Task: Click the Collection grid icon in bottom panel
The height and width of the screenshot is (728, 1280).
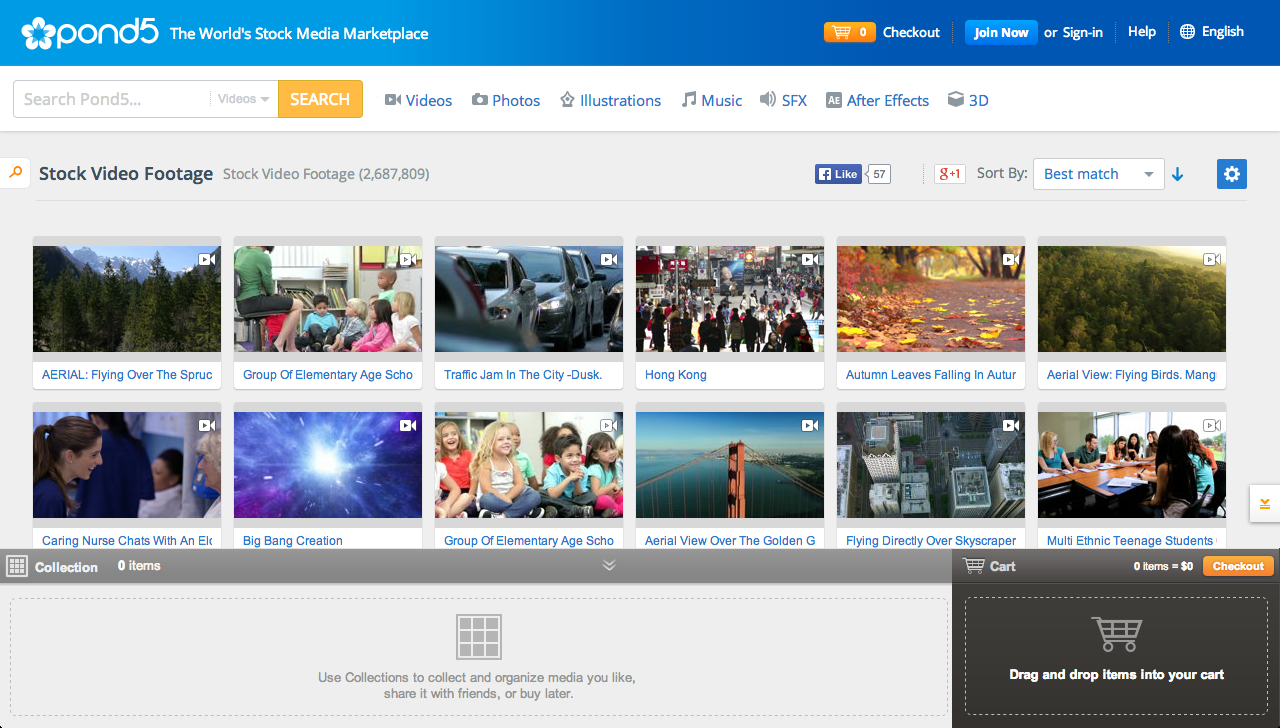Action: pyautogui.click(x=16, y=565)
